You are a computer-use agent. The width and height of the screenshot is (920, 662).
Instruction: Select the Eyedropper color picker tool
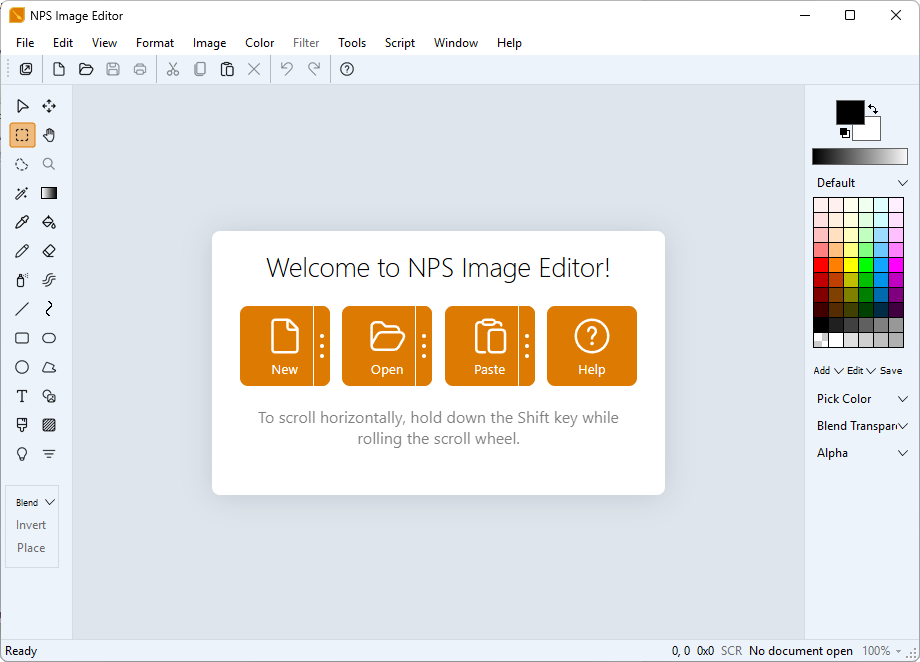tap(22, 222)
